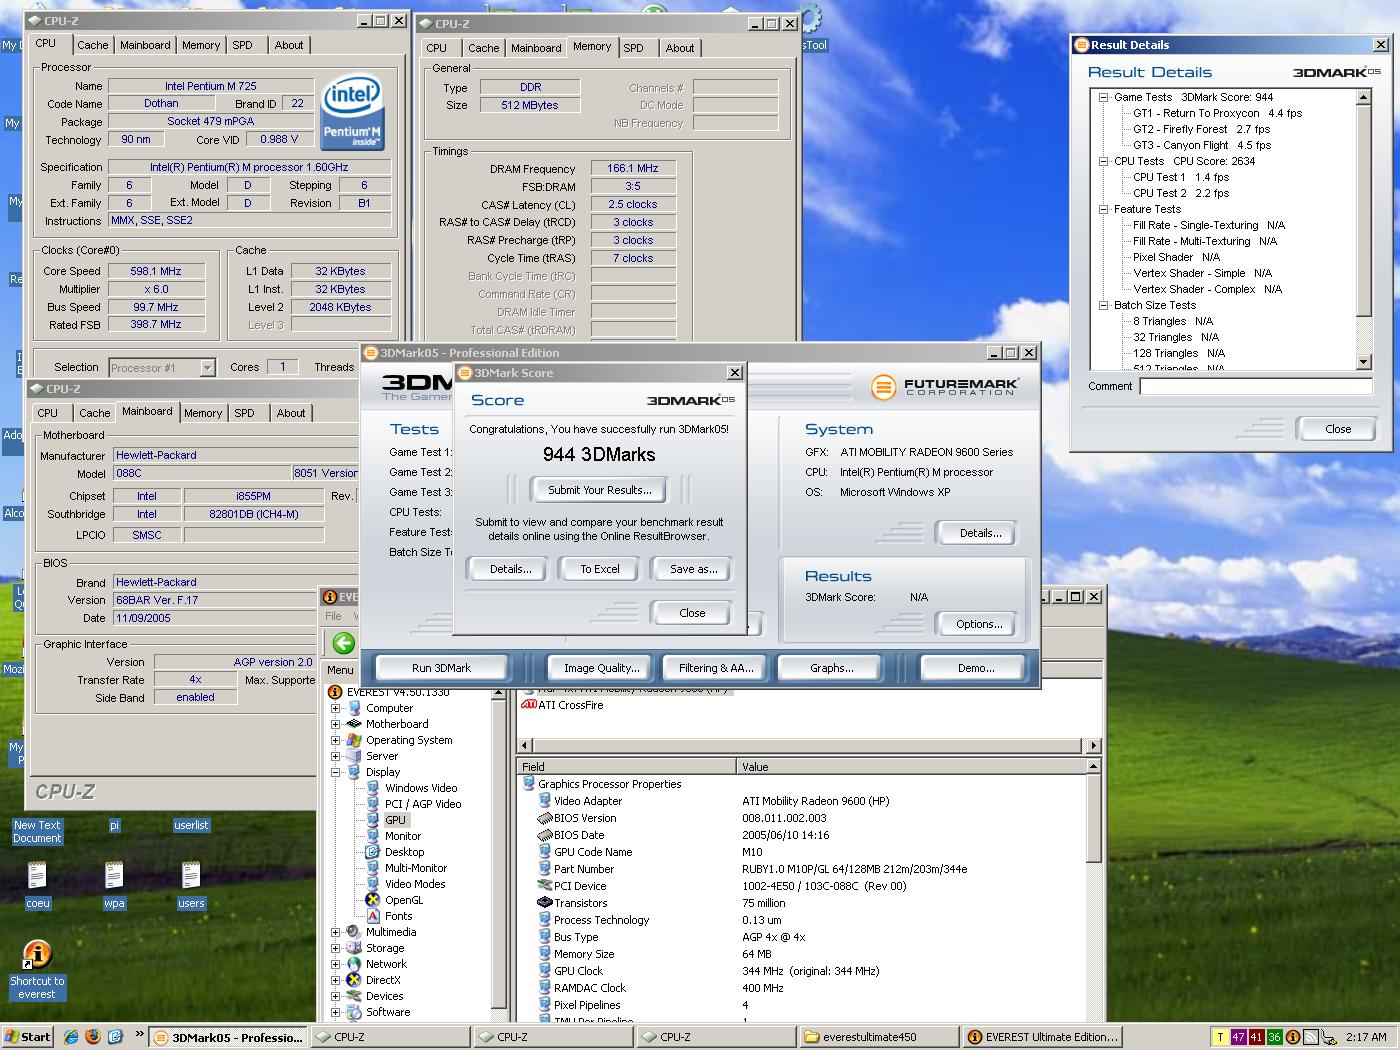
Task: Open the Memory tab in mainboard CPU-Z window
Action: pos(203,413)
